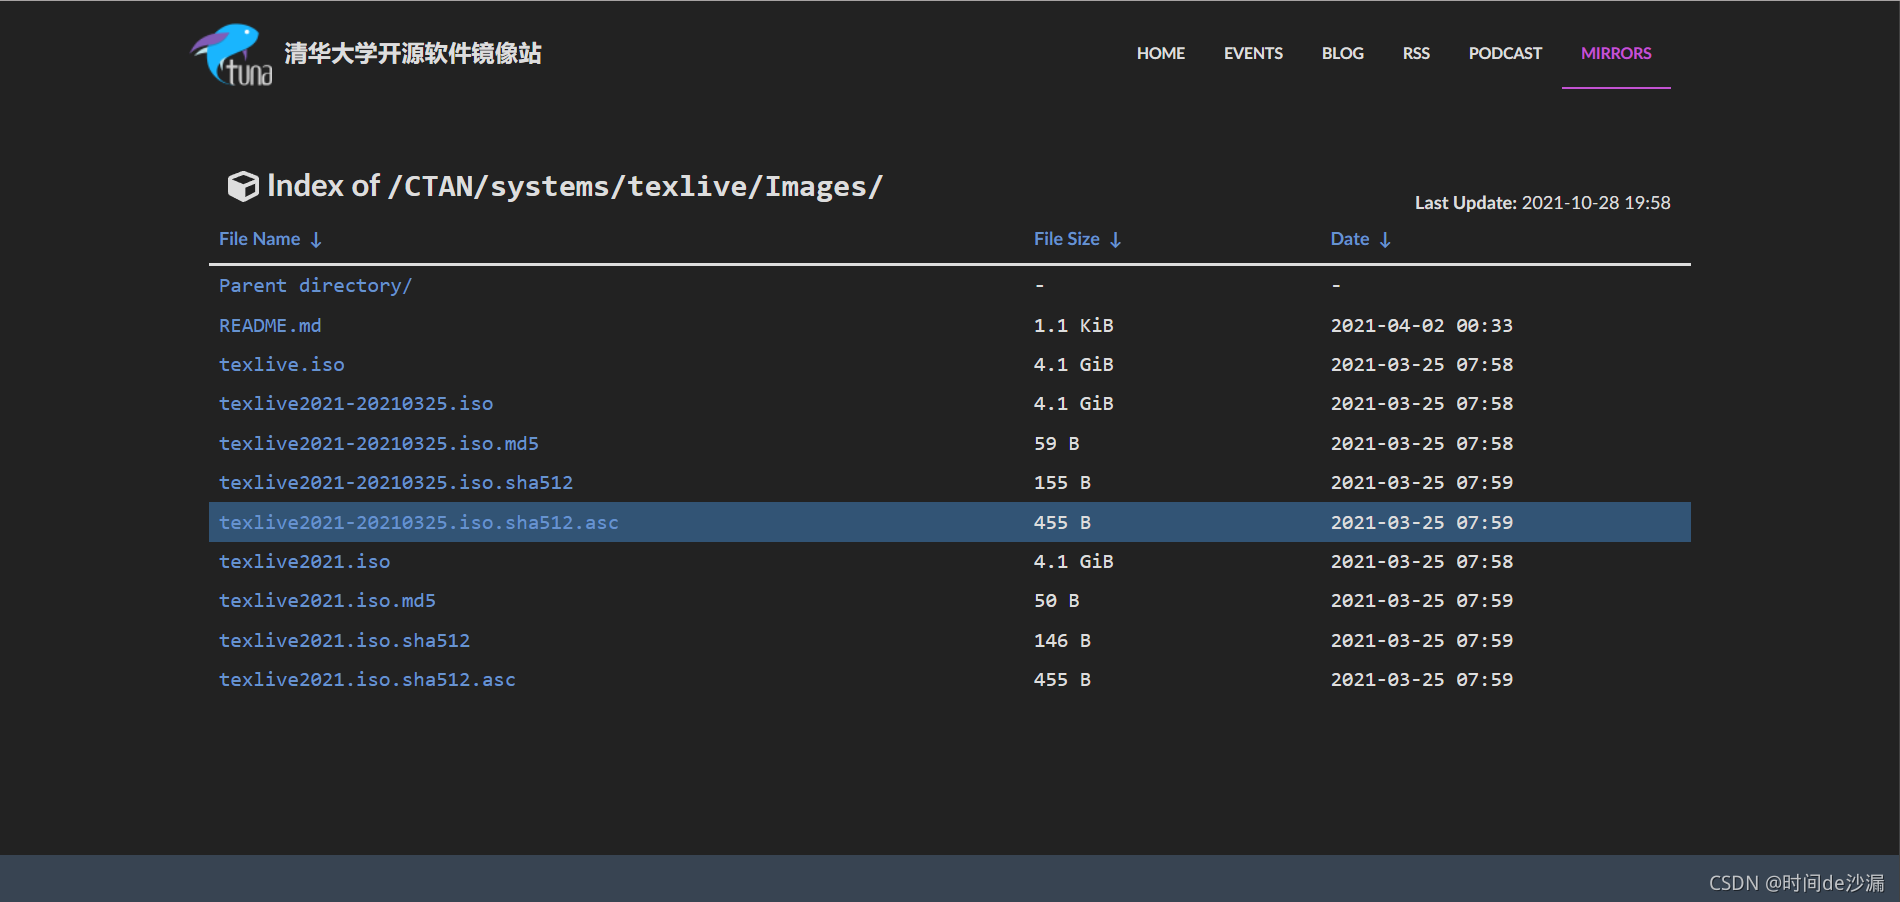
Task: Click the date of texlive2021.iso.md5 row
Action: pos(1422,601)
